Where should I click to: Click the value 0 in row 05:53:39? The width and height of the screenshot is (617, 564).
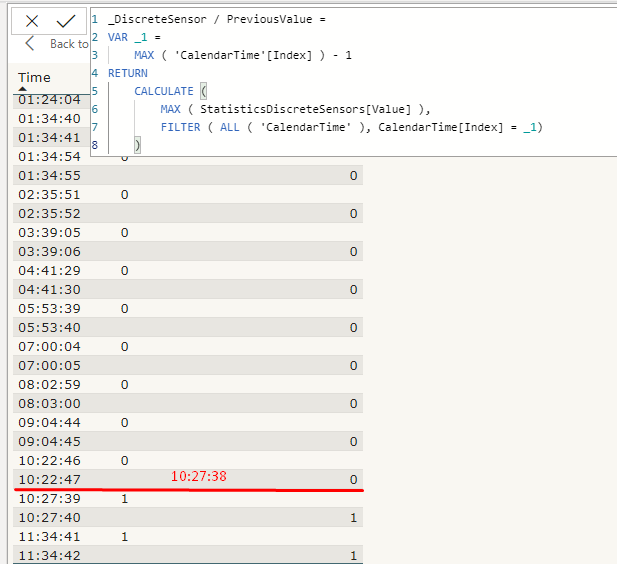124,309
